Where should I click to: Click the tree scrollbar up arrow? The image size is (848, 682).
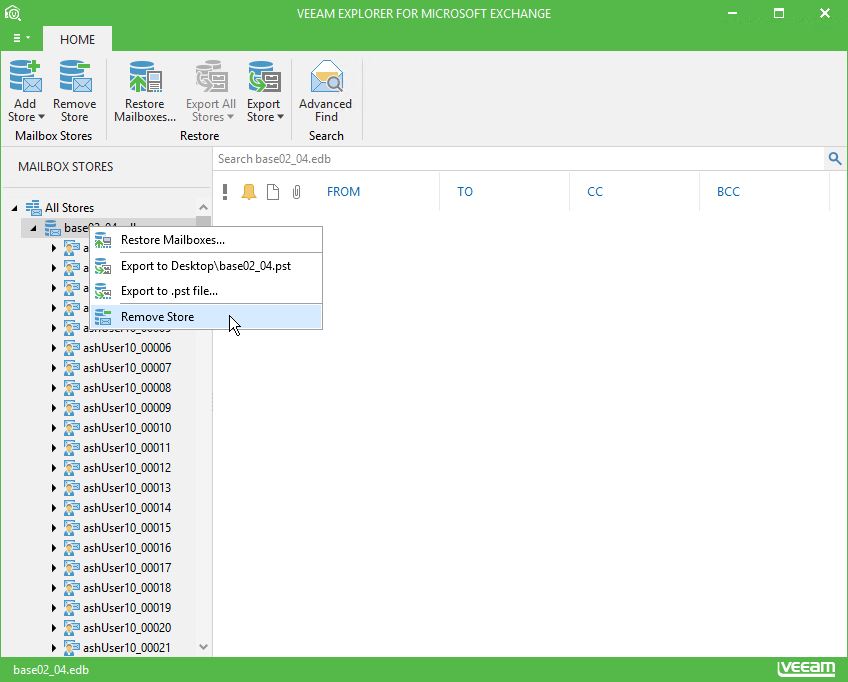point(203,207)
